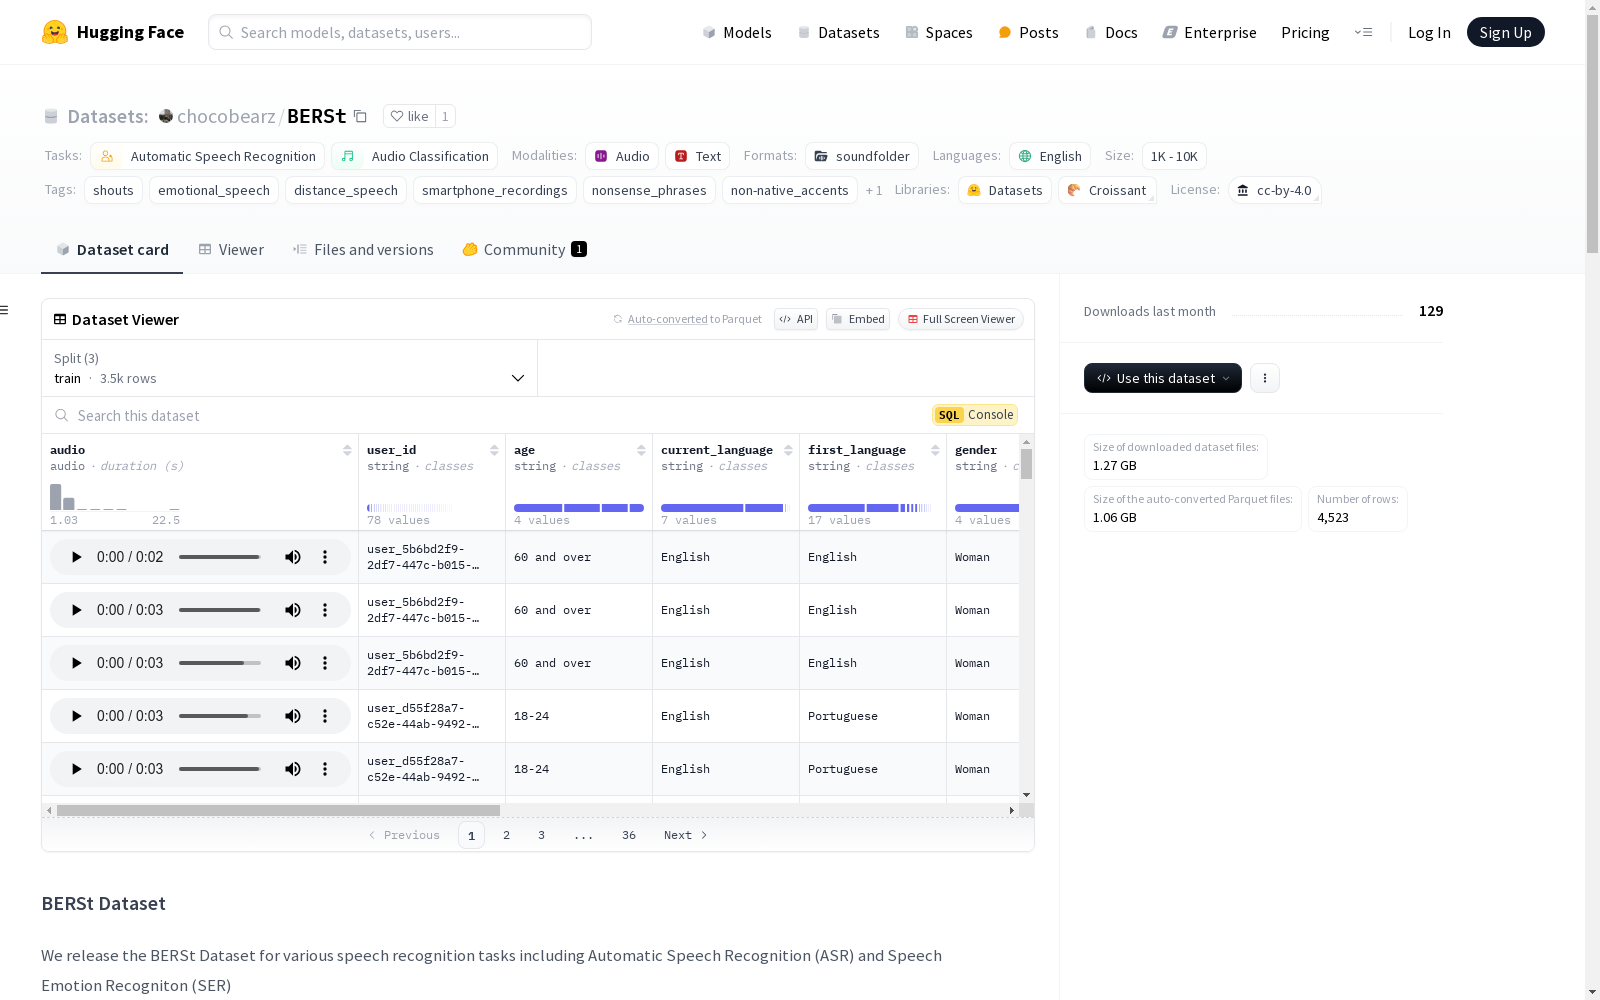This screenshot has height=1000, width=1600.
Task: Seek the fourth audio row's progress slider
Action: tap(220, 716)
